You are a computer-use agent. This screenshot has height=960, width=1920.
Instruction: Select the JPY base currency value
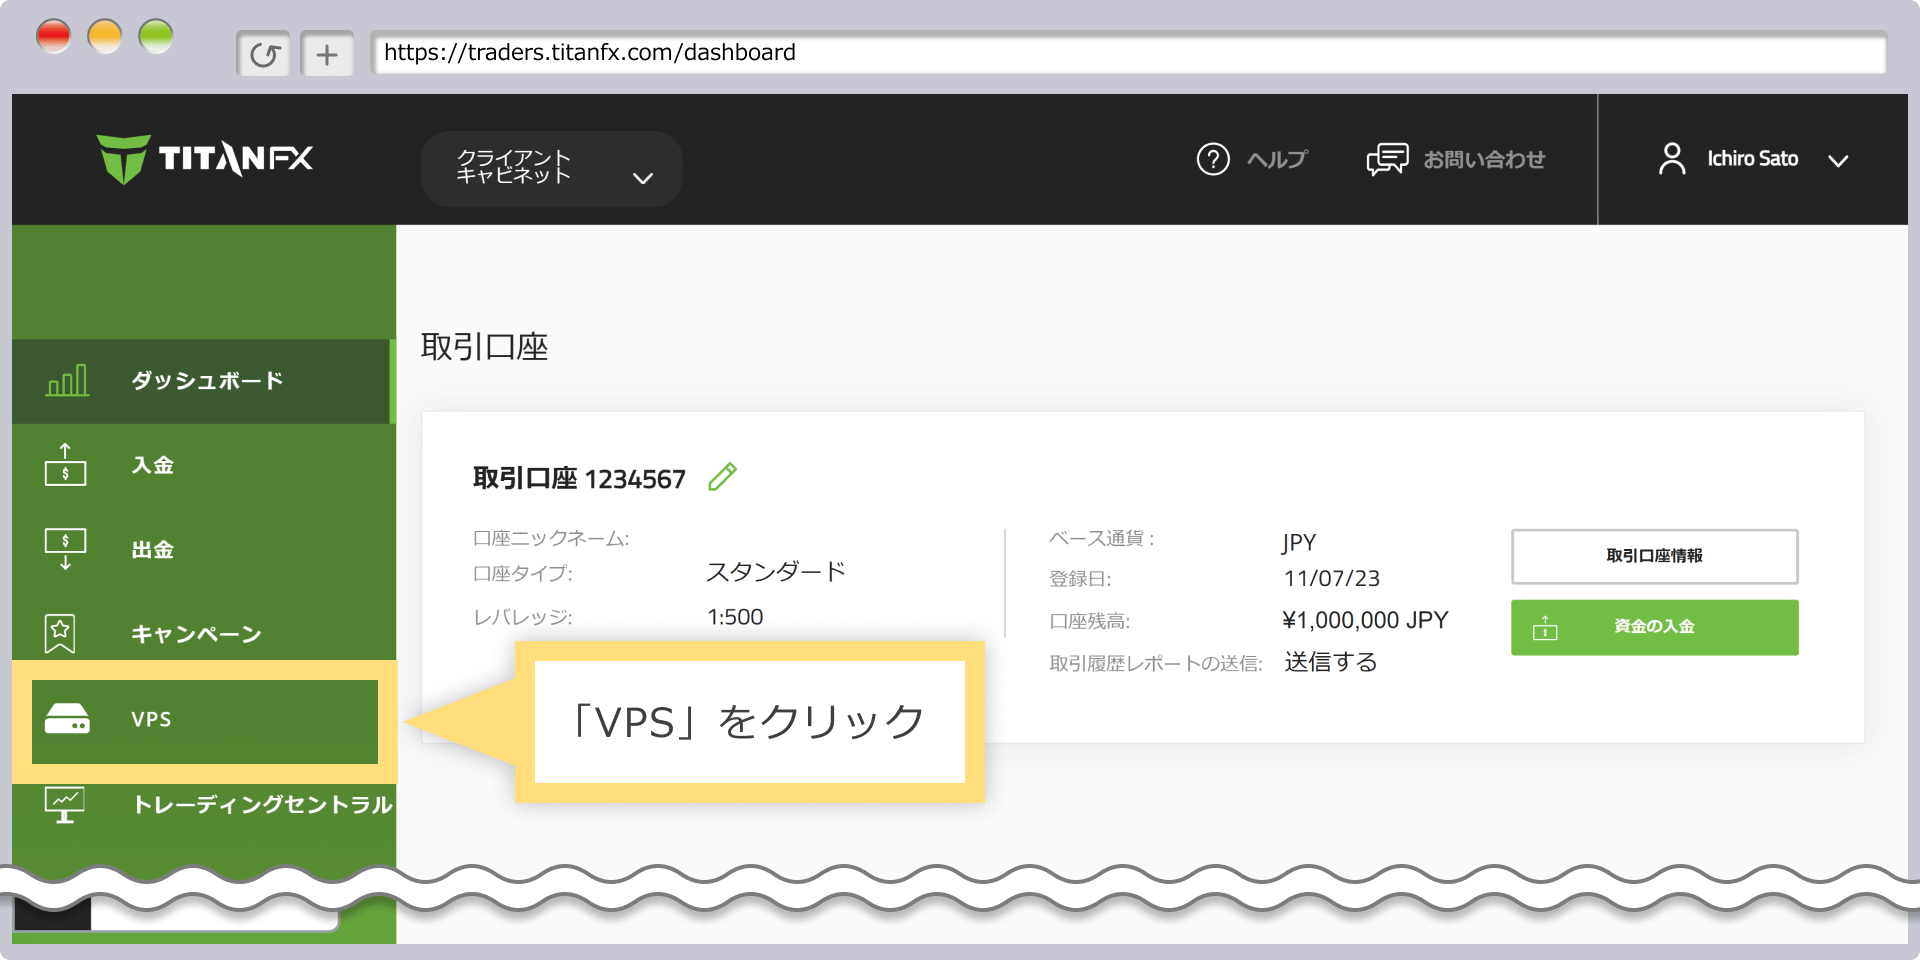click(1299, 542)
